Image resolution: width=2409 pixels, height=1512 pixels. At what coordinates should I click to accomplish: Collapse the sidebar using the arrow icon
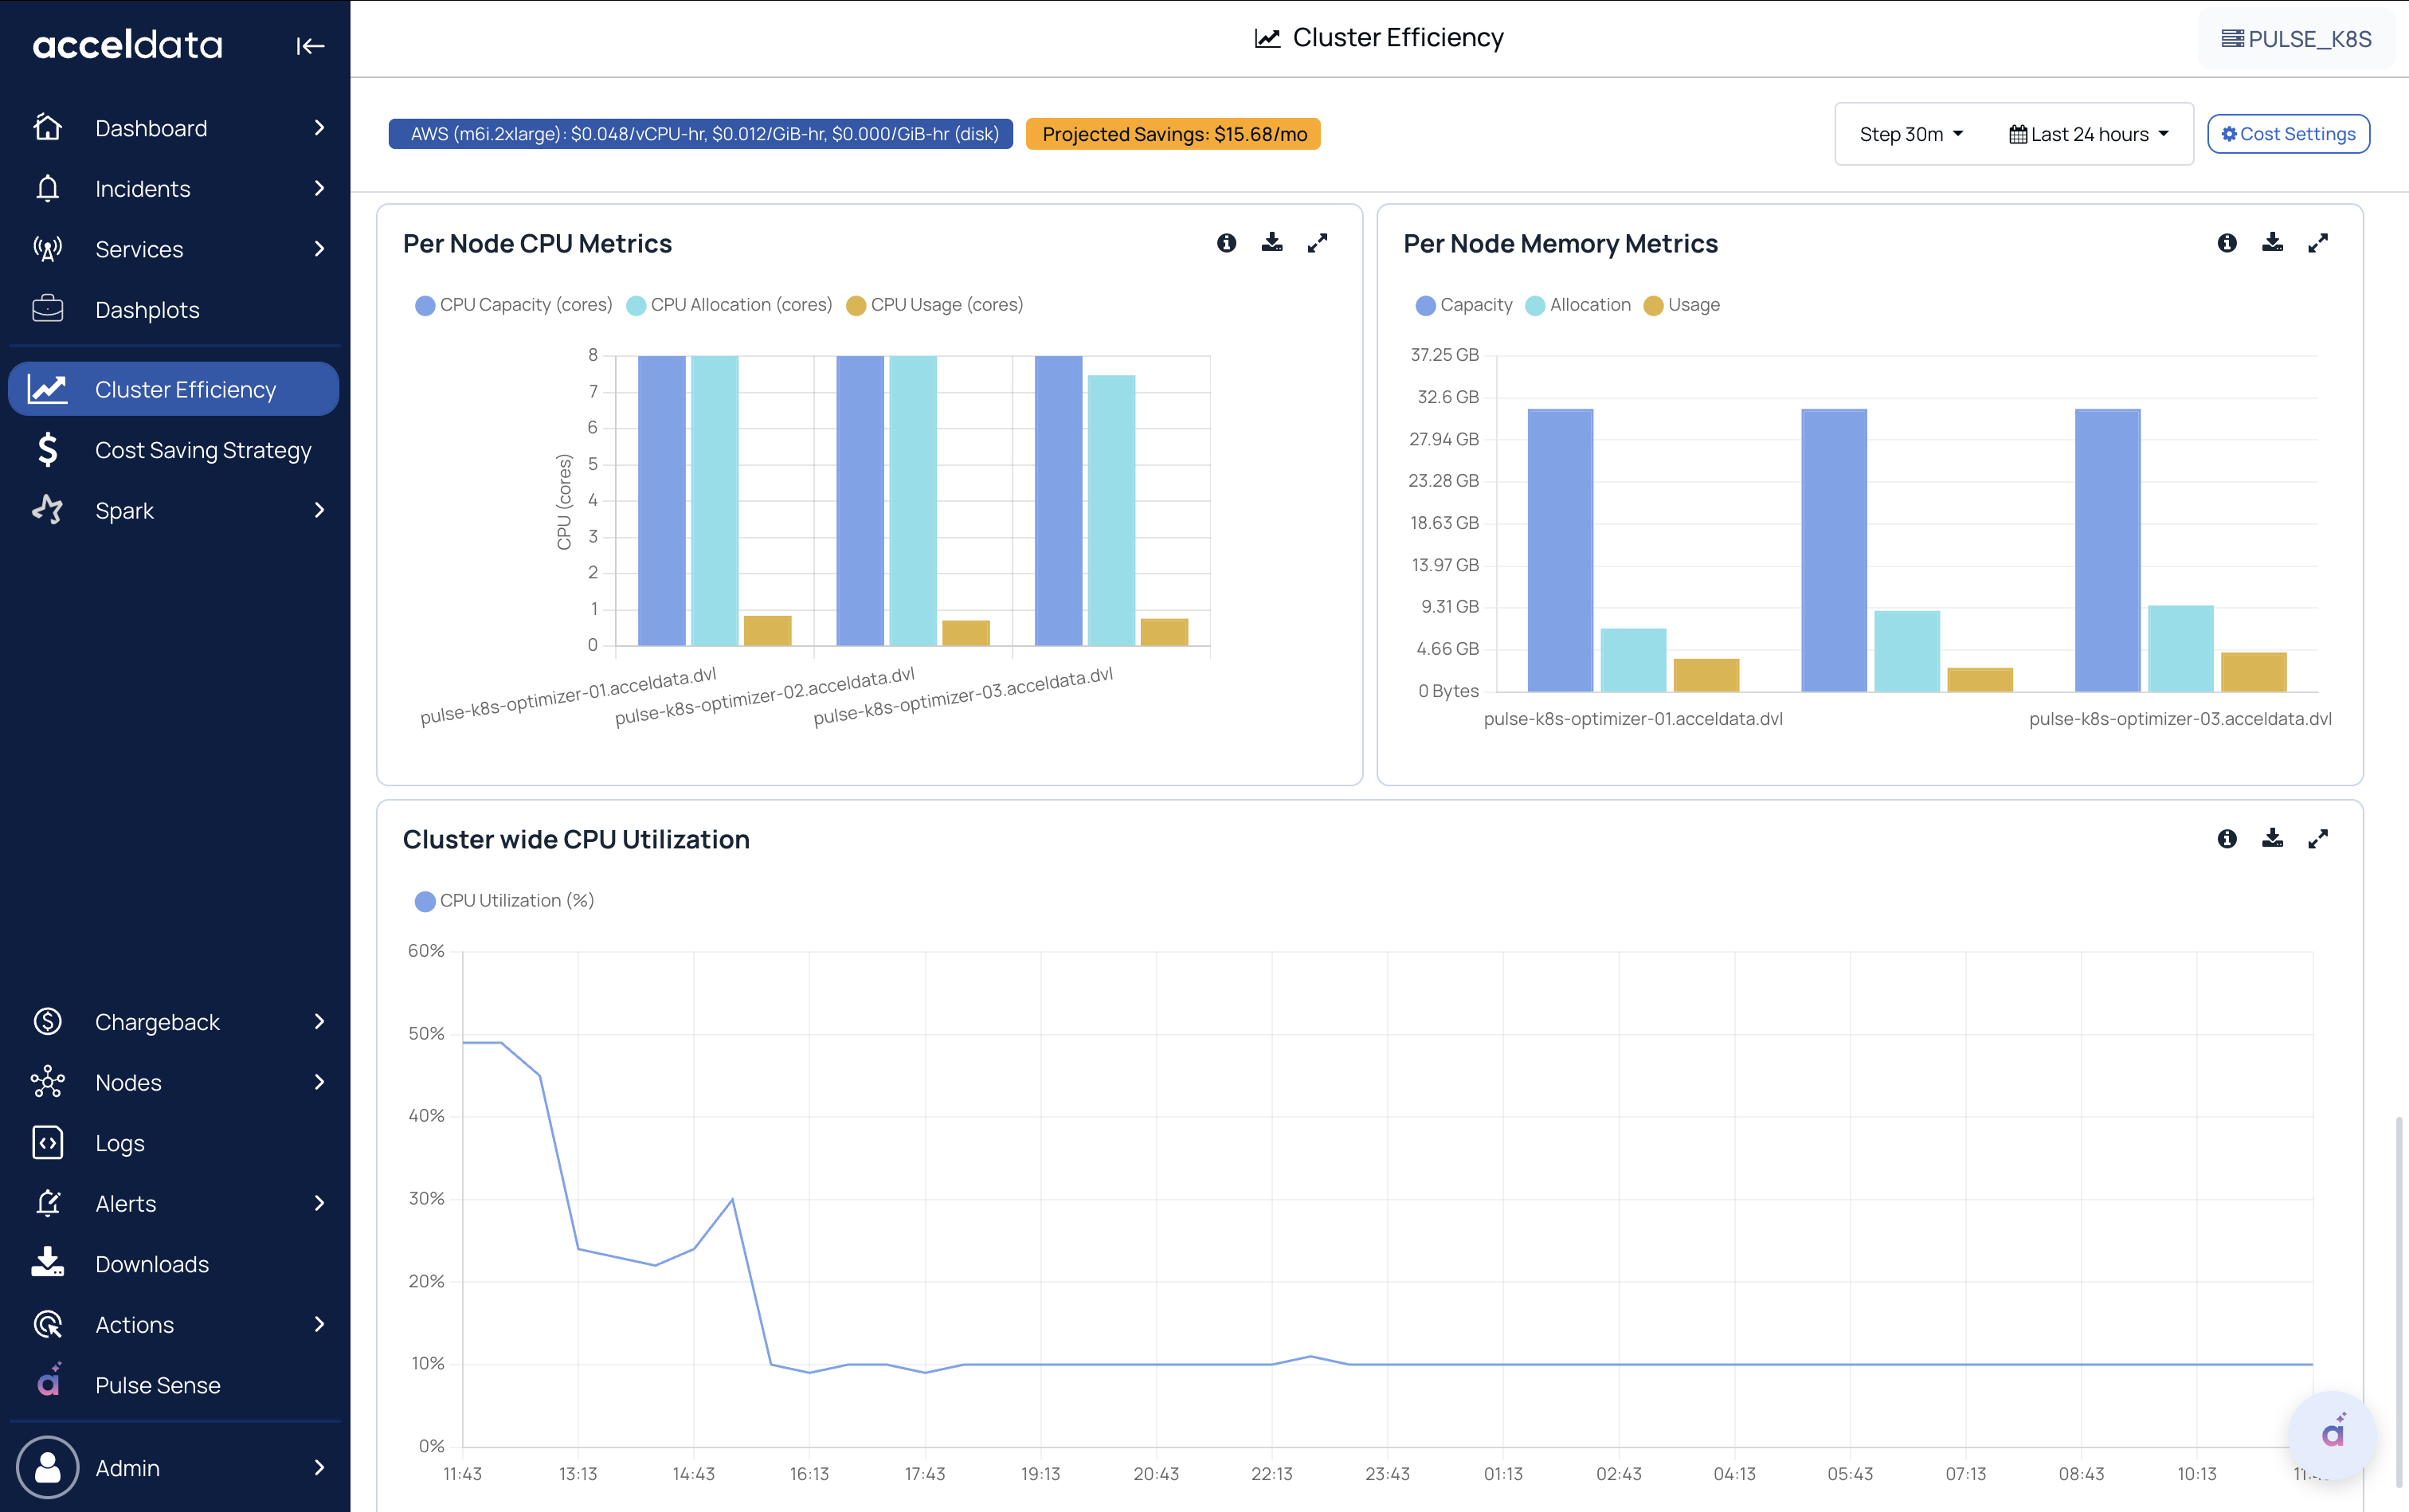click(x=310, y=46)
